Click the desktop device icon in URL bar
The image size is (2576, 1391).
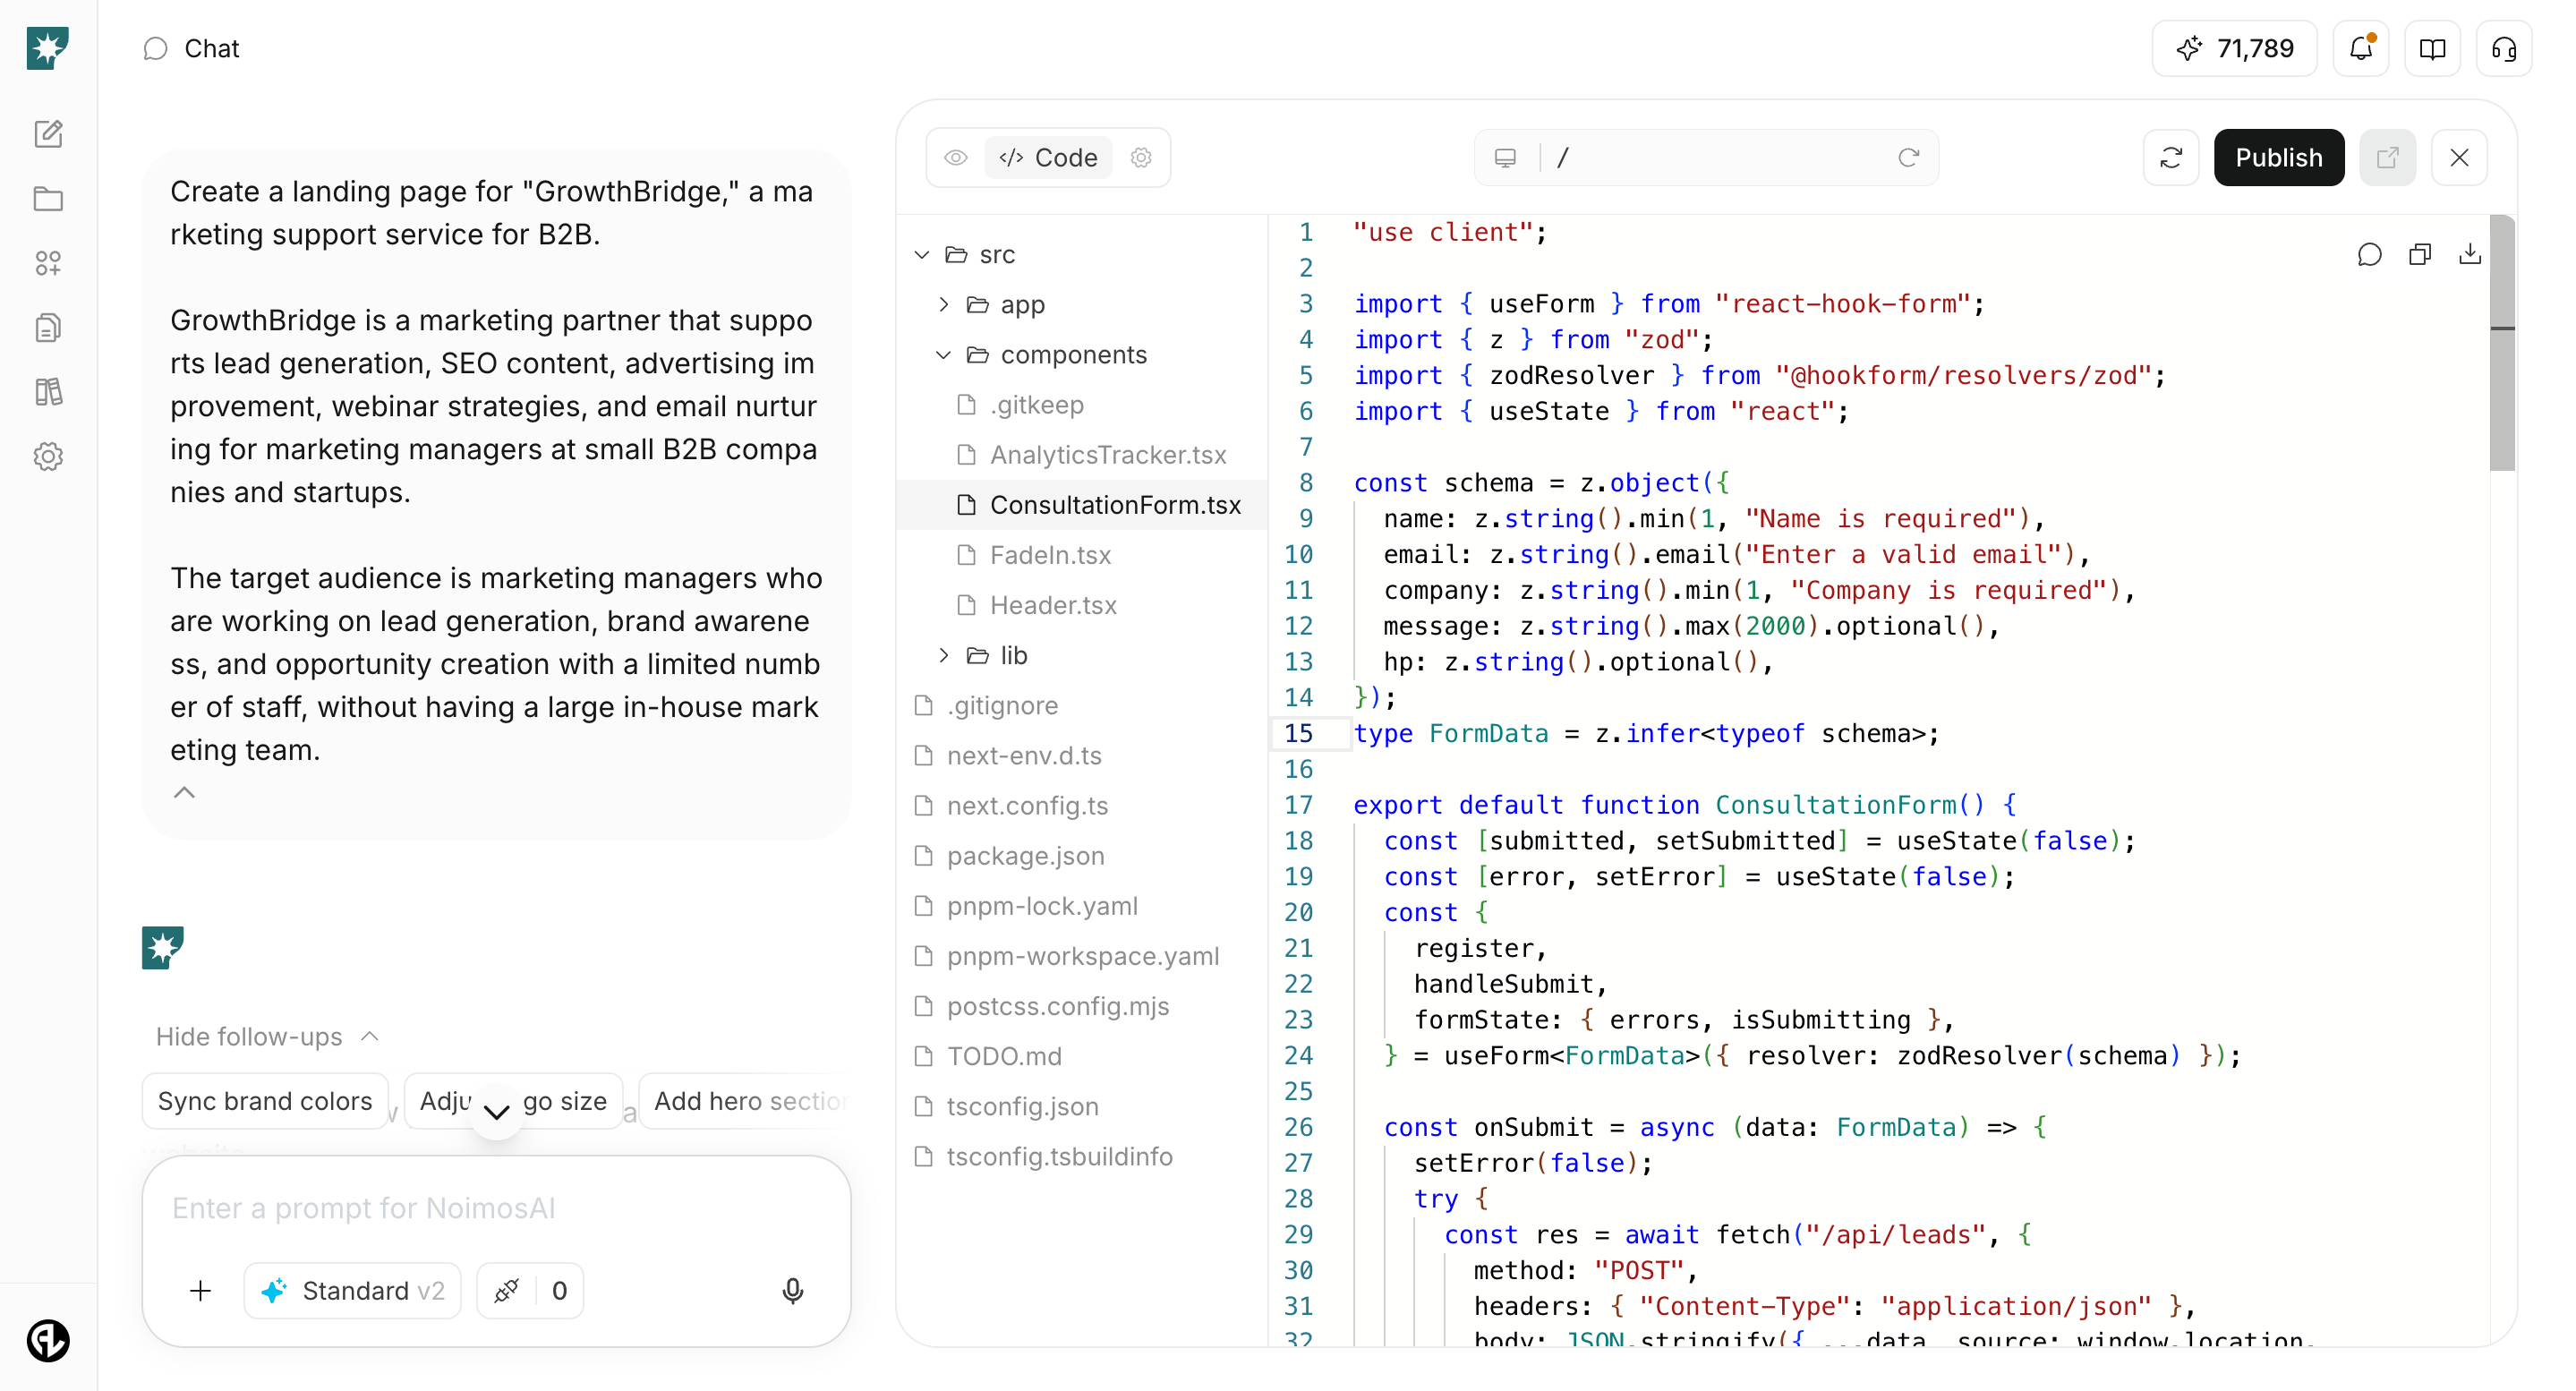coord(1505,158)
